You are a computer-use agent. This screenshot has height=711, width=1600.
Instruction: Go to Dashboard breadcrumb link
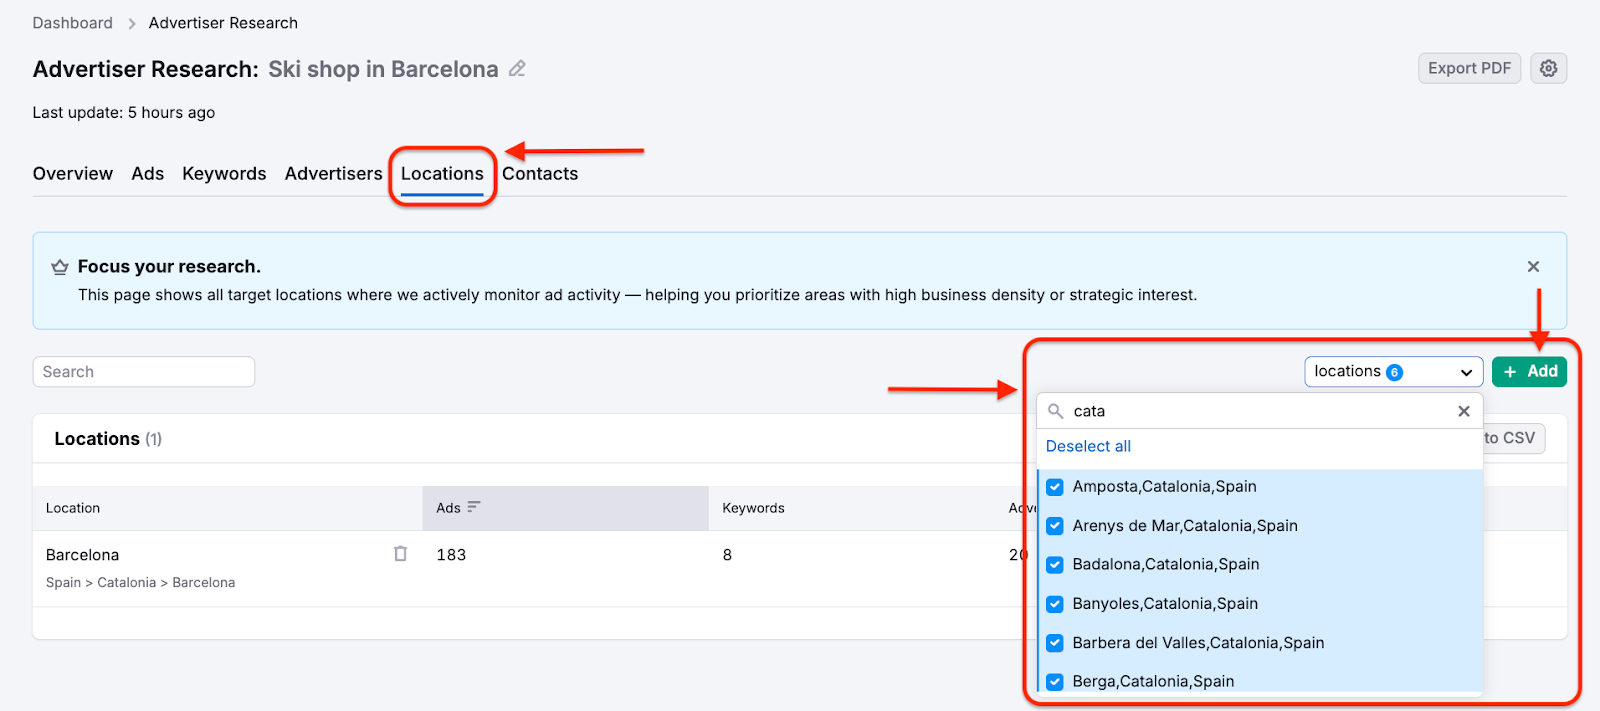tap(73, 23)
